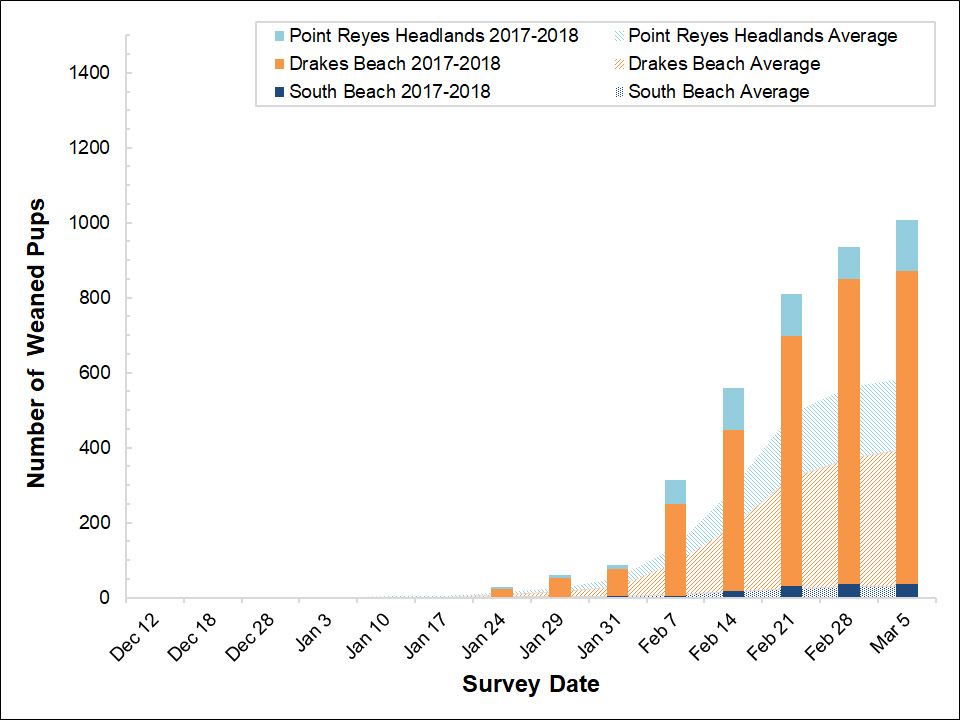Click the Drakes Beach 2017-2018 legend swatch
960x720 pixels.
click(278, 63)
